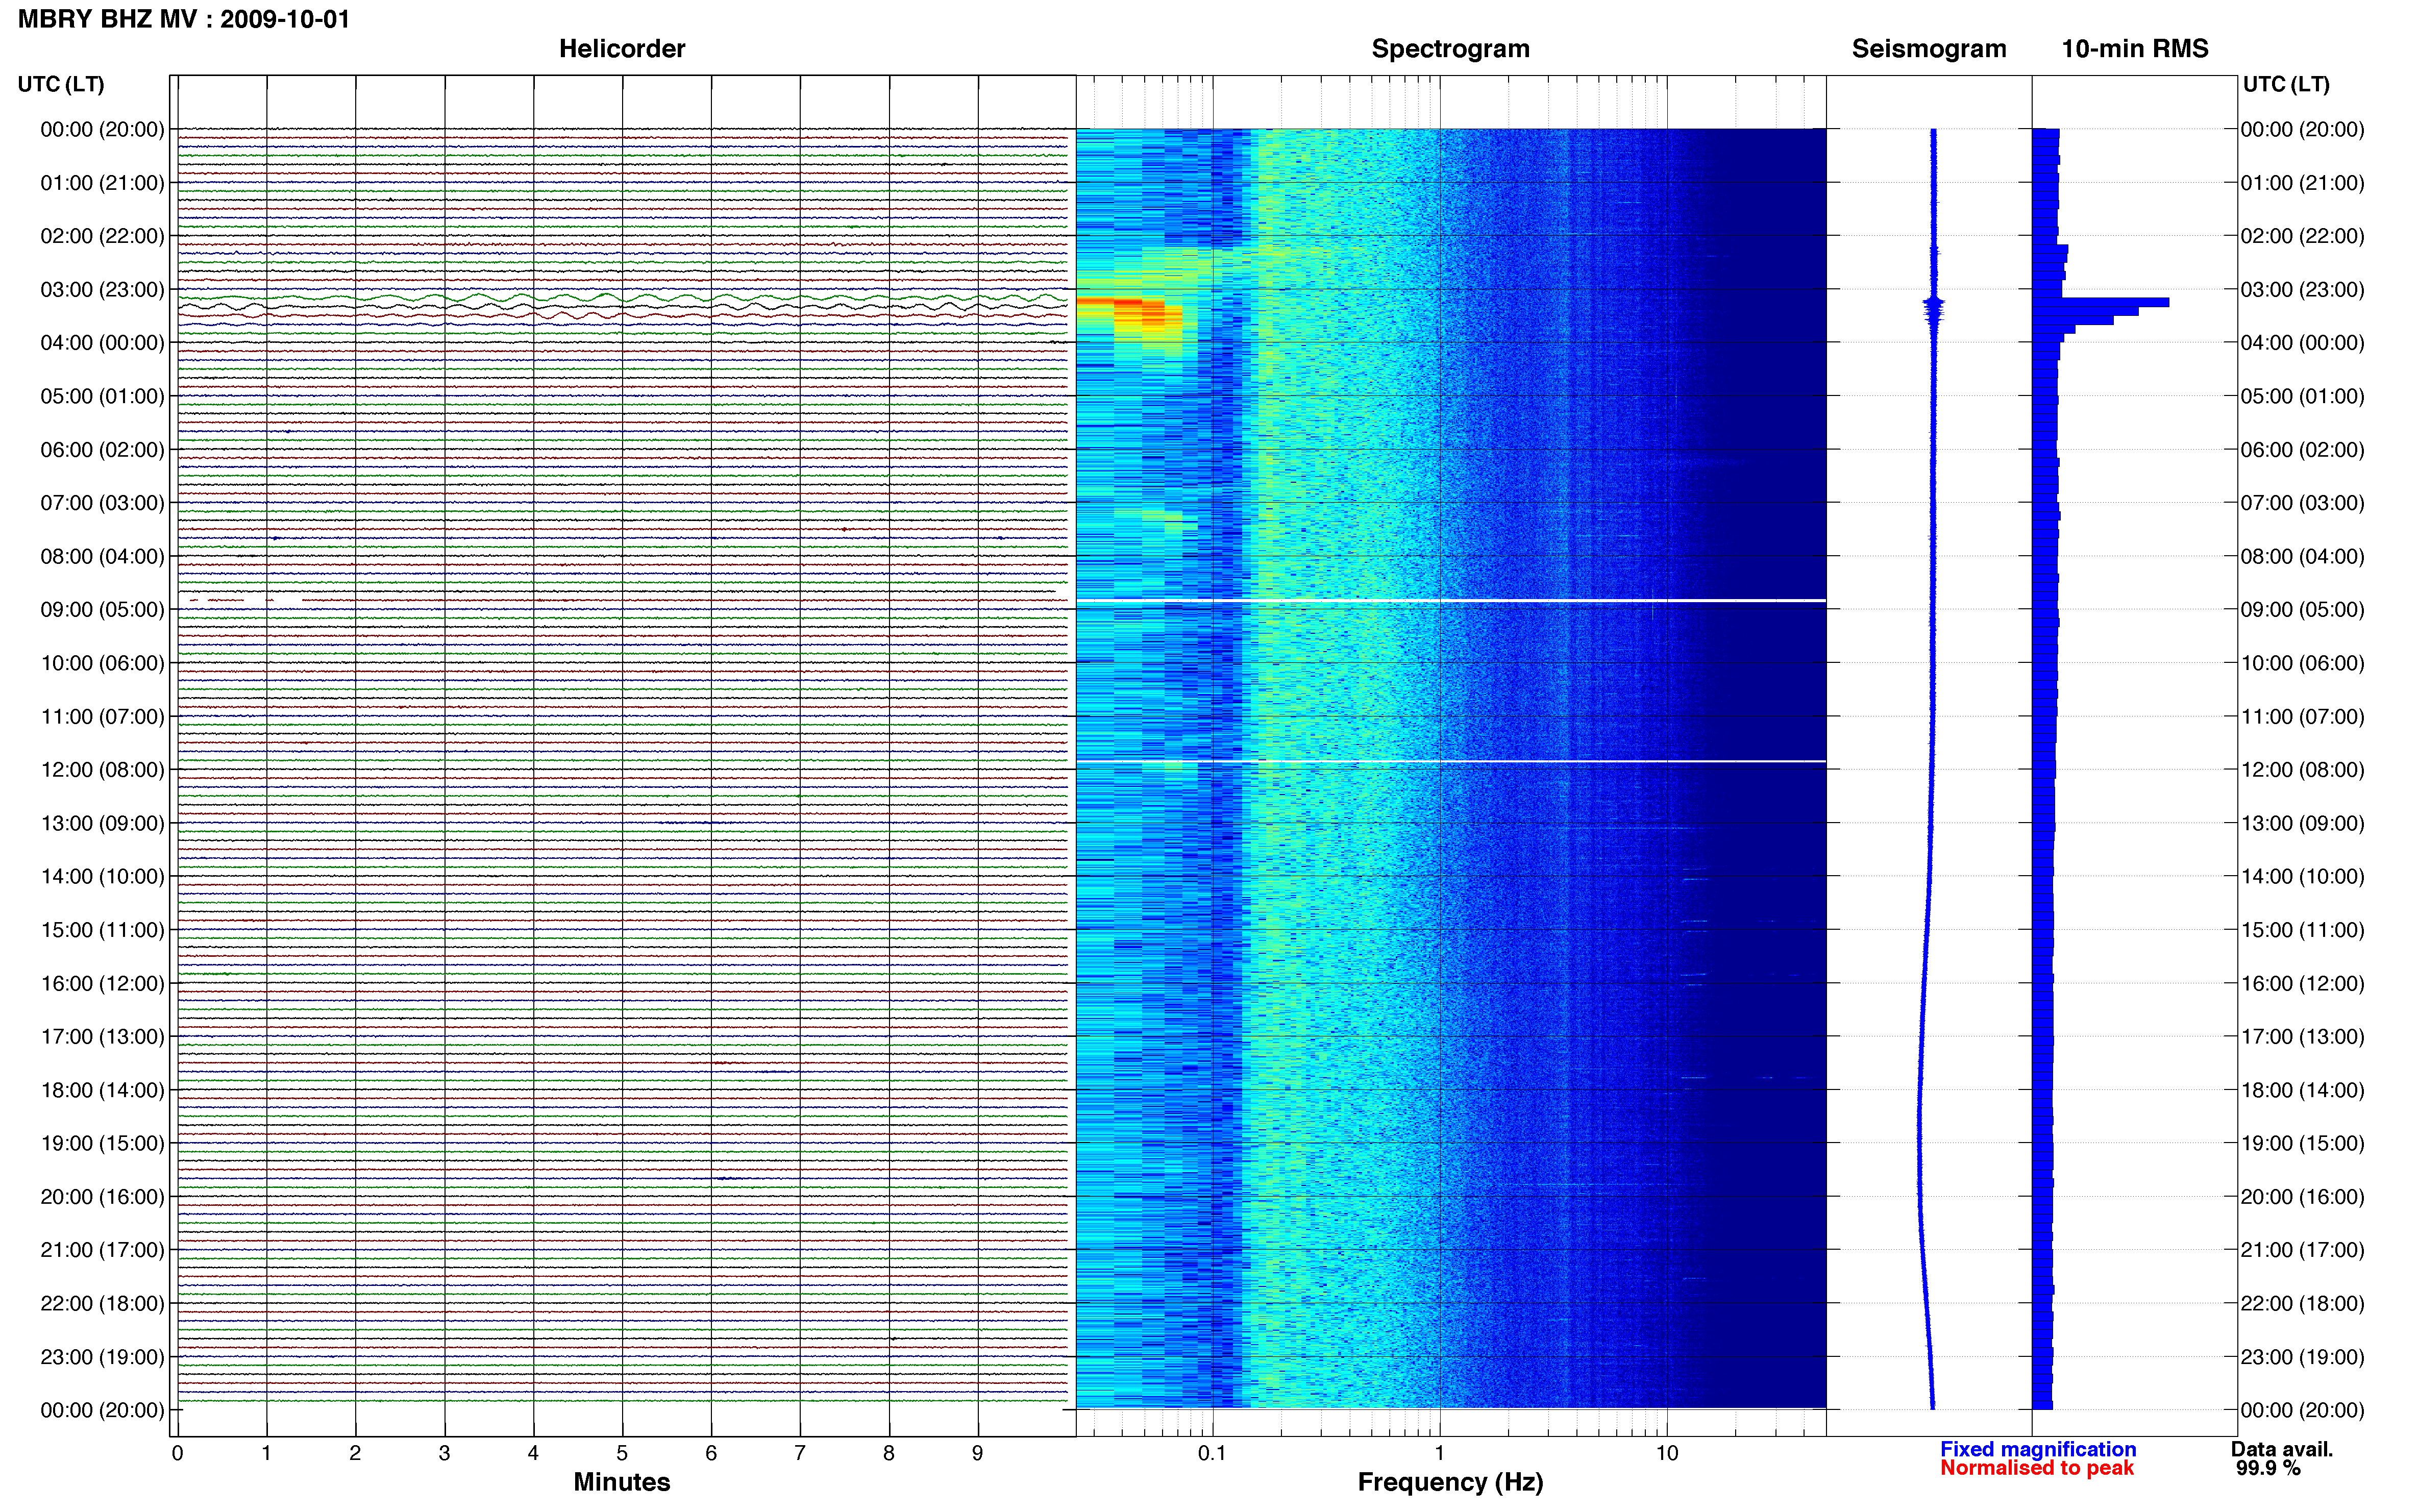The height and width of the screenshot is (1512, 2419).
Task: Click the seismogram burst near 03:00
Action: [1934, 307]
